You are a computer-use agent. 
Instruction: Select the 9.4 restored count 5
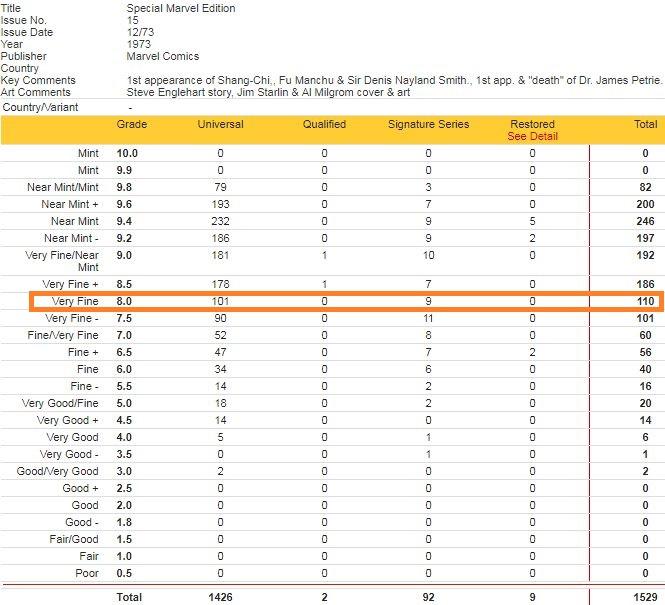tap(532, 221)
